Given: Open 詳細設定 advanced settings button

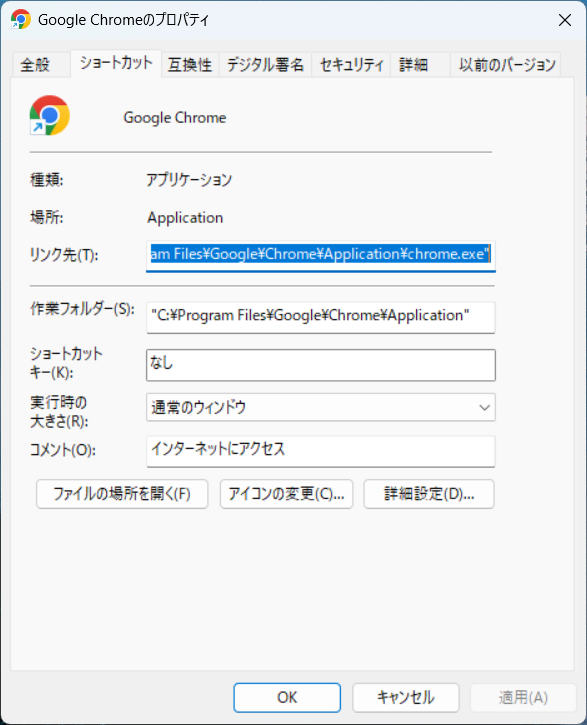Looking at the screenshot, I should 429,494.
